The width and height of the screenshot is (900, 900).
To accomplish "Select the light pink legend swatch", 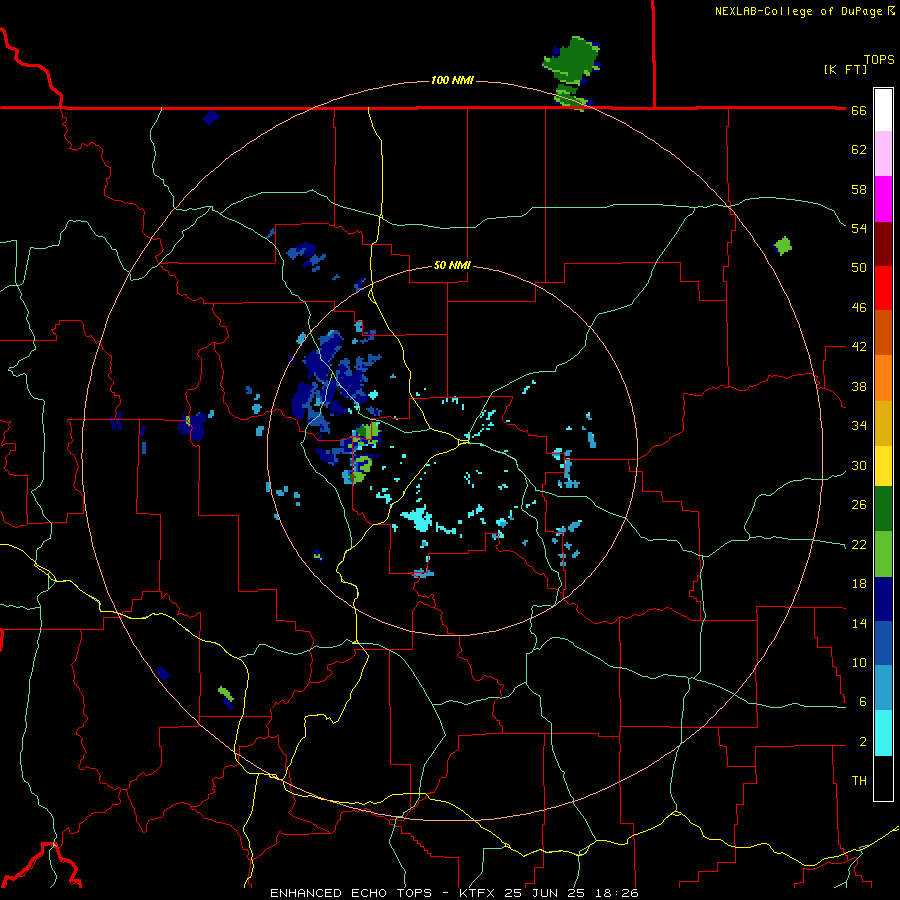I will (883, 154).
